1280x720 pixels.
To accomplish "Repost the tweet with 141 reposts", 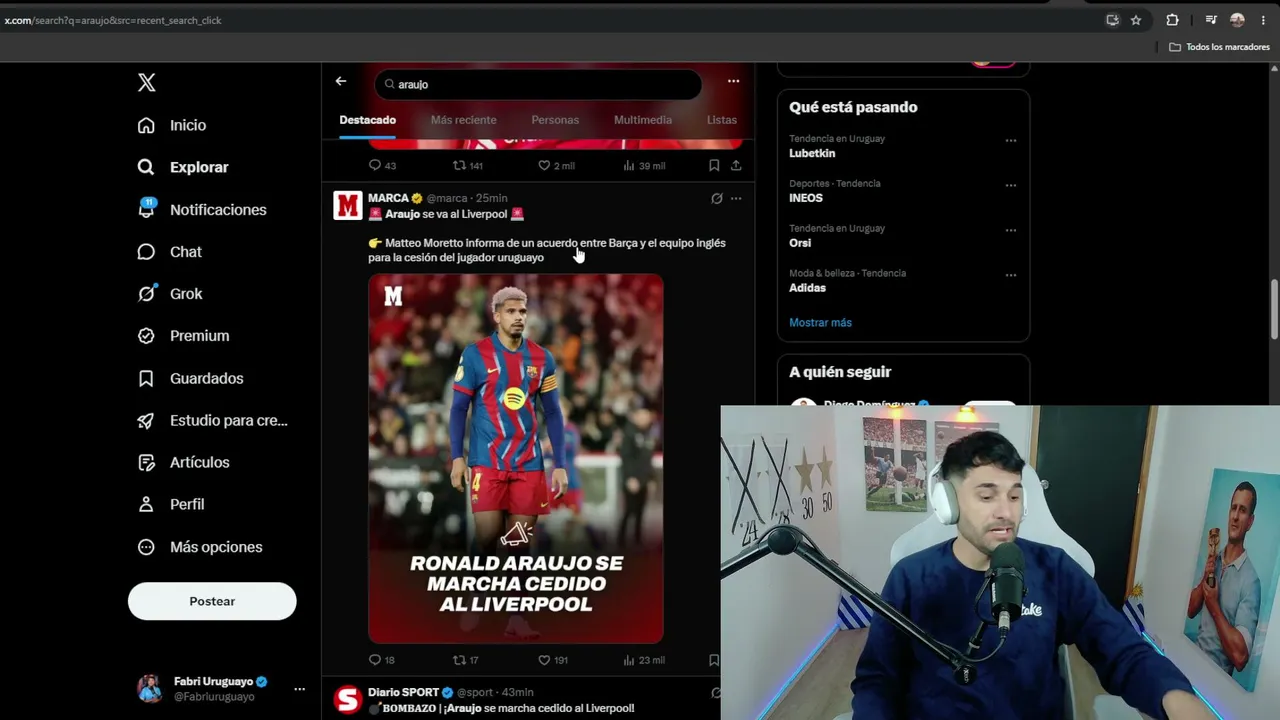I will (x=468, y=165).
